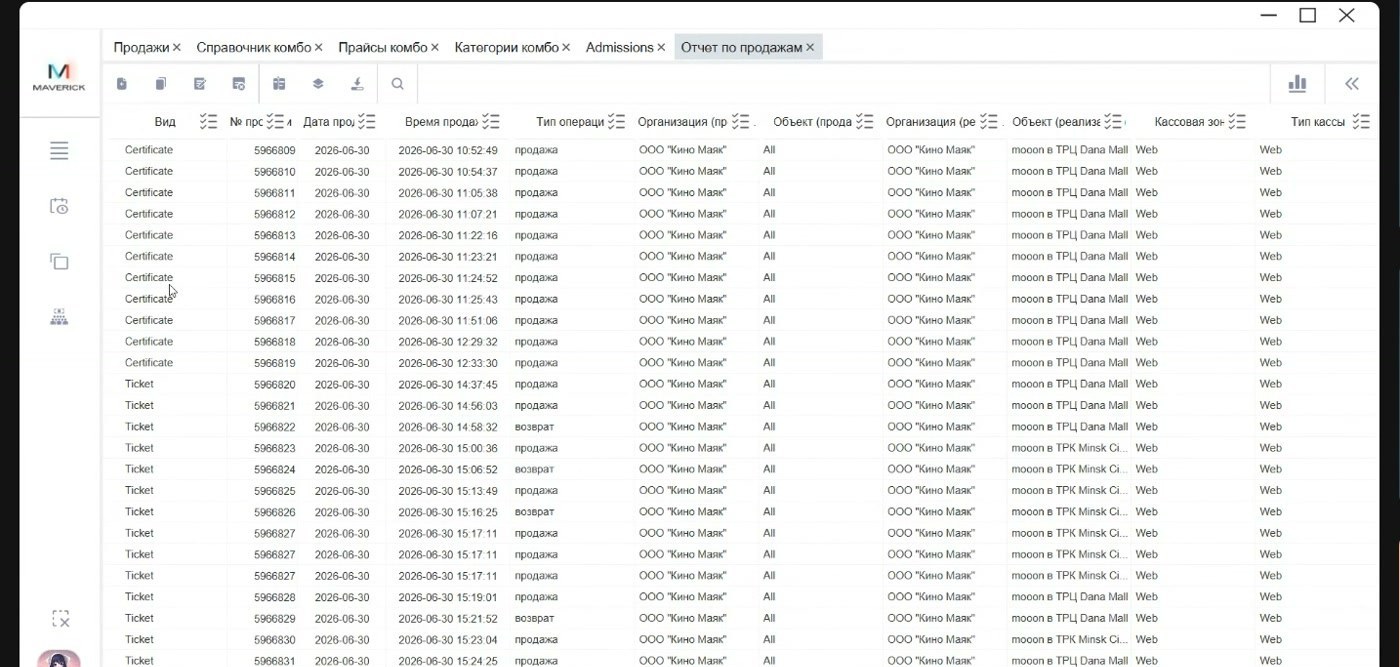1400x667 pixels.
Task: Close the Категории комбо tab
Action: (x=566, y=47)
